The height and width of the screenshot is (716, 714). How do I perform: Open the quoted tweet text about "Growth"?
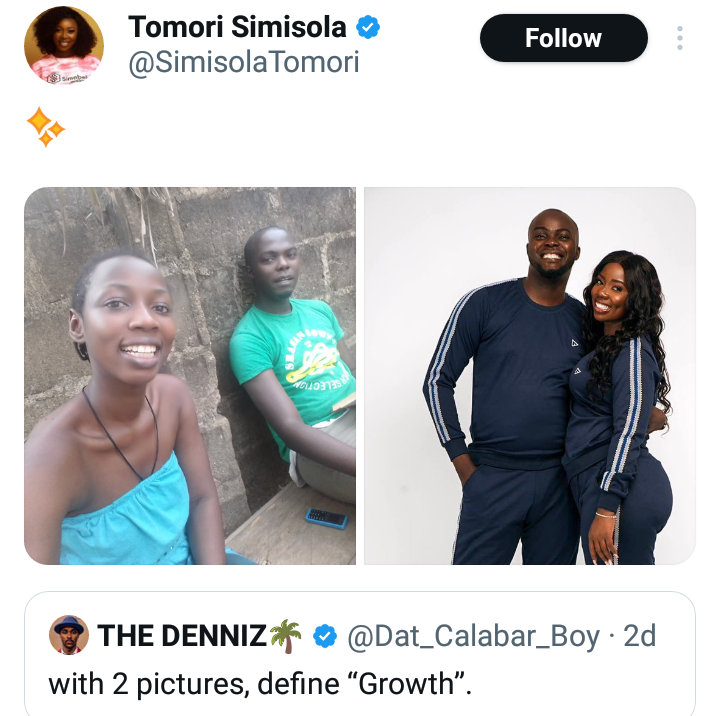pos(259,684)
